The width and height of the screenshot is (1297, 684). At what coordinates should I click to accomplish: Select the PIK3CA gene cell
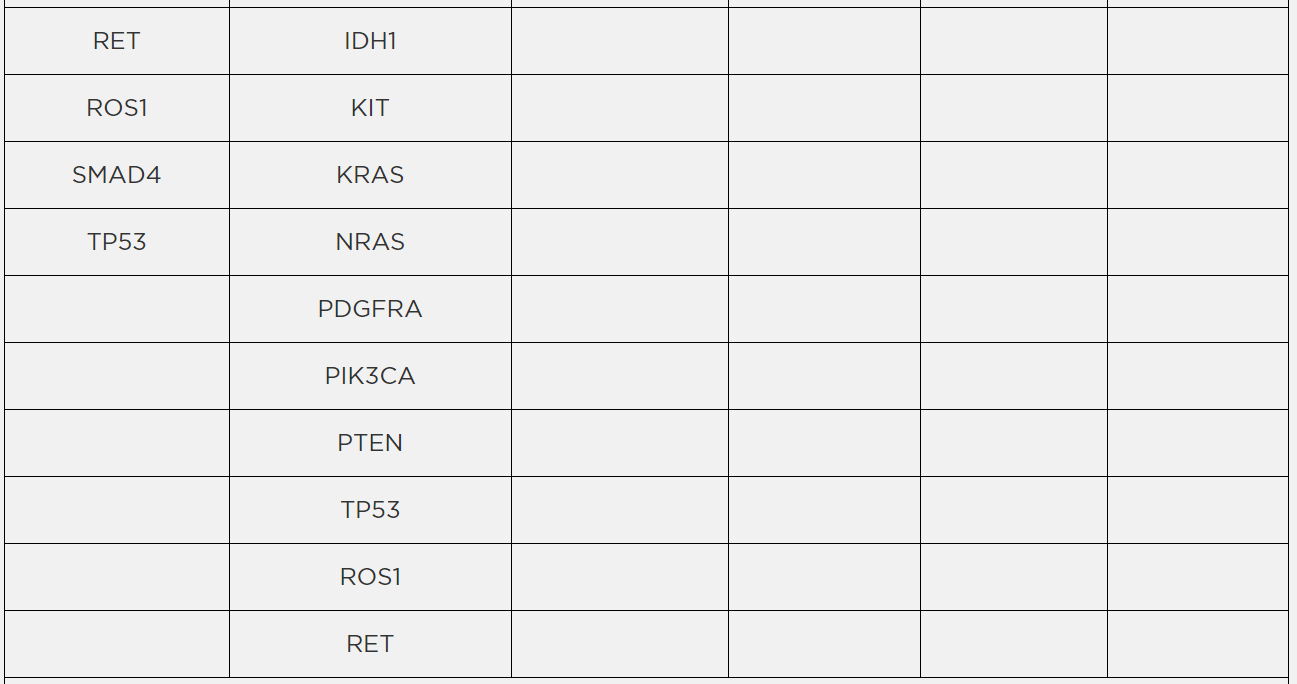tap(370, 376)
